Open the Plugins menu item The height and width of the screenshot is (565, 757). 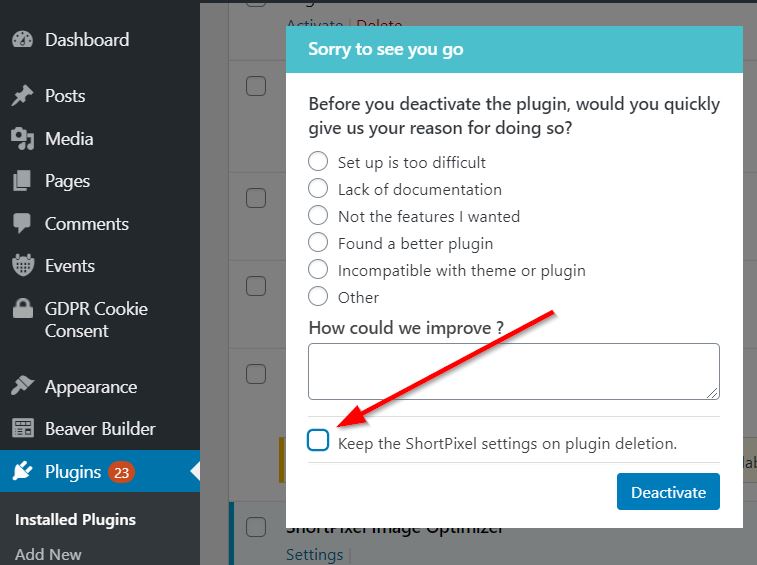click(x=73, y=472)
